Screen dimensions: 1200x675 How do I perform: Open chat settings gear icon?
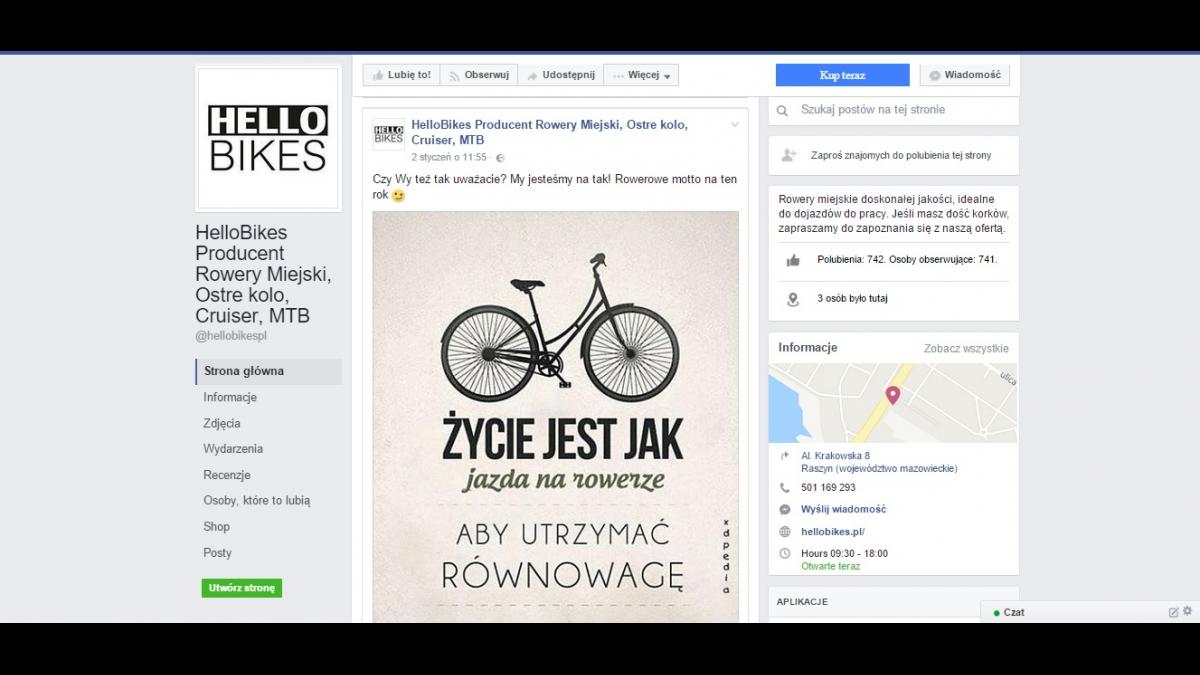[x=1187, y=611]
